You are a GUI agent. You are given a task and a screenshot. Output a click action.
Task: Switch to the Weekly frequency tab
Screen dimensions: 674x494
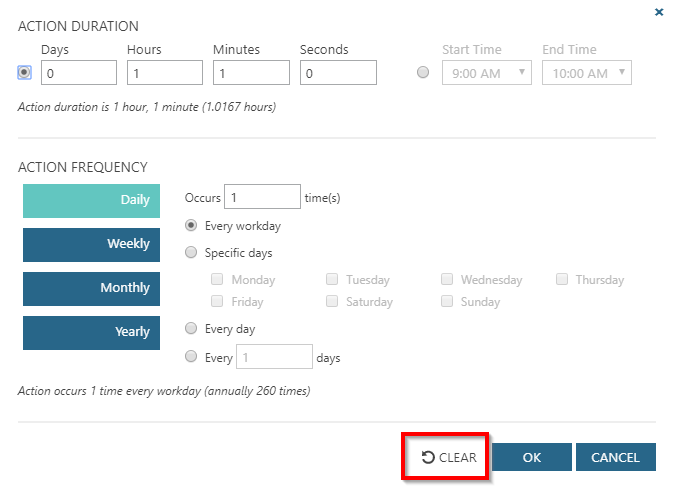click(x=91, y=244)
